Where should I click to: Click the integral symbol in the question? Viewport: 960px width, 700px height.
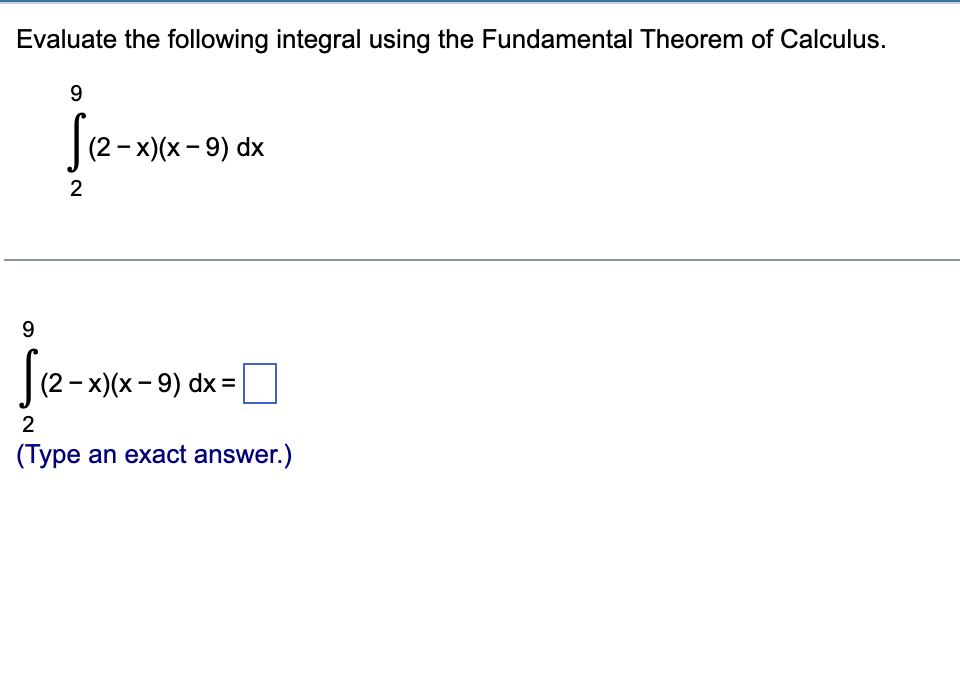75,140
